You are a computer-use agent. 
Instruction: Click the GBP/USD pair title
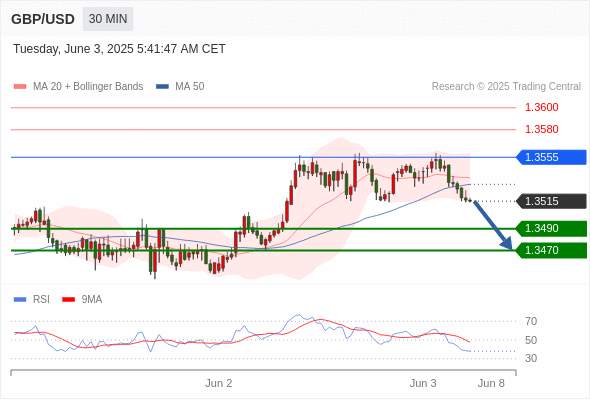43,19
